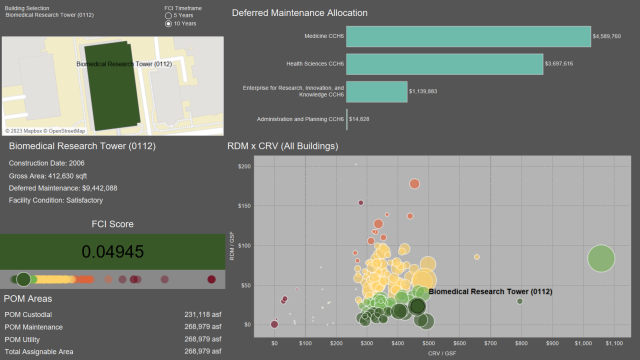Click the Deferred Maintenance: $9,442,088 text
The height and width of the screenshot is (360, 640).
pos(63,188)
